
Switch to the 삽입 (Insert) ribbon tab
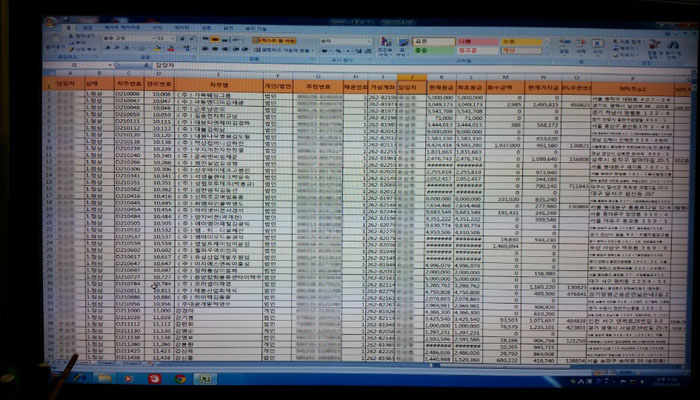click(88, 28)
